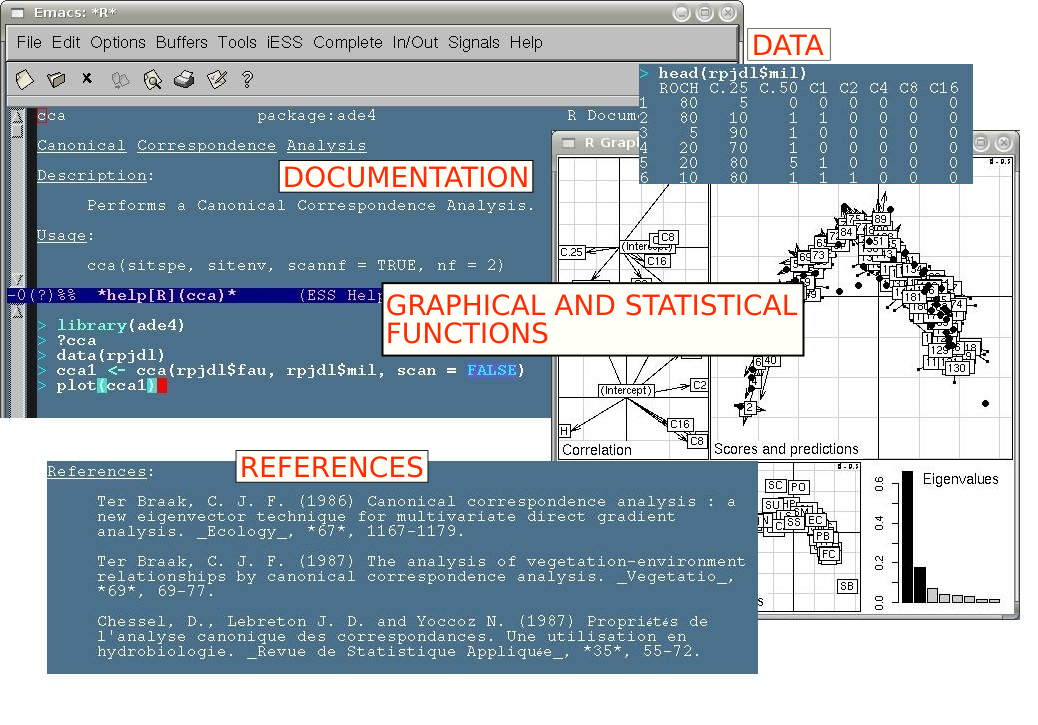The height and width of the screenshot is (725, 1038).
Task: Open the Complete menu
Action: [347, 42]
